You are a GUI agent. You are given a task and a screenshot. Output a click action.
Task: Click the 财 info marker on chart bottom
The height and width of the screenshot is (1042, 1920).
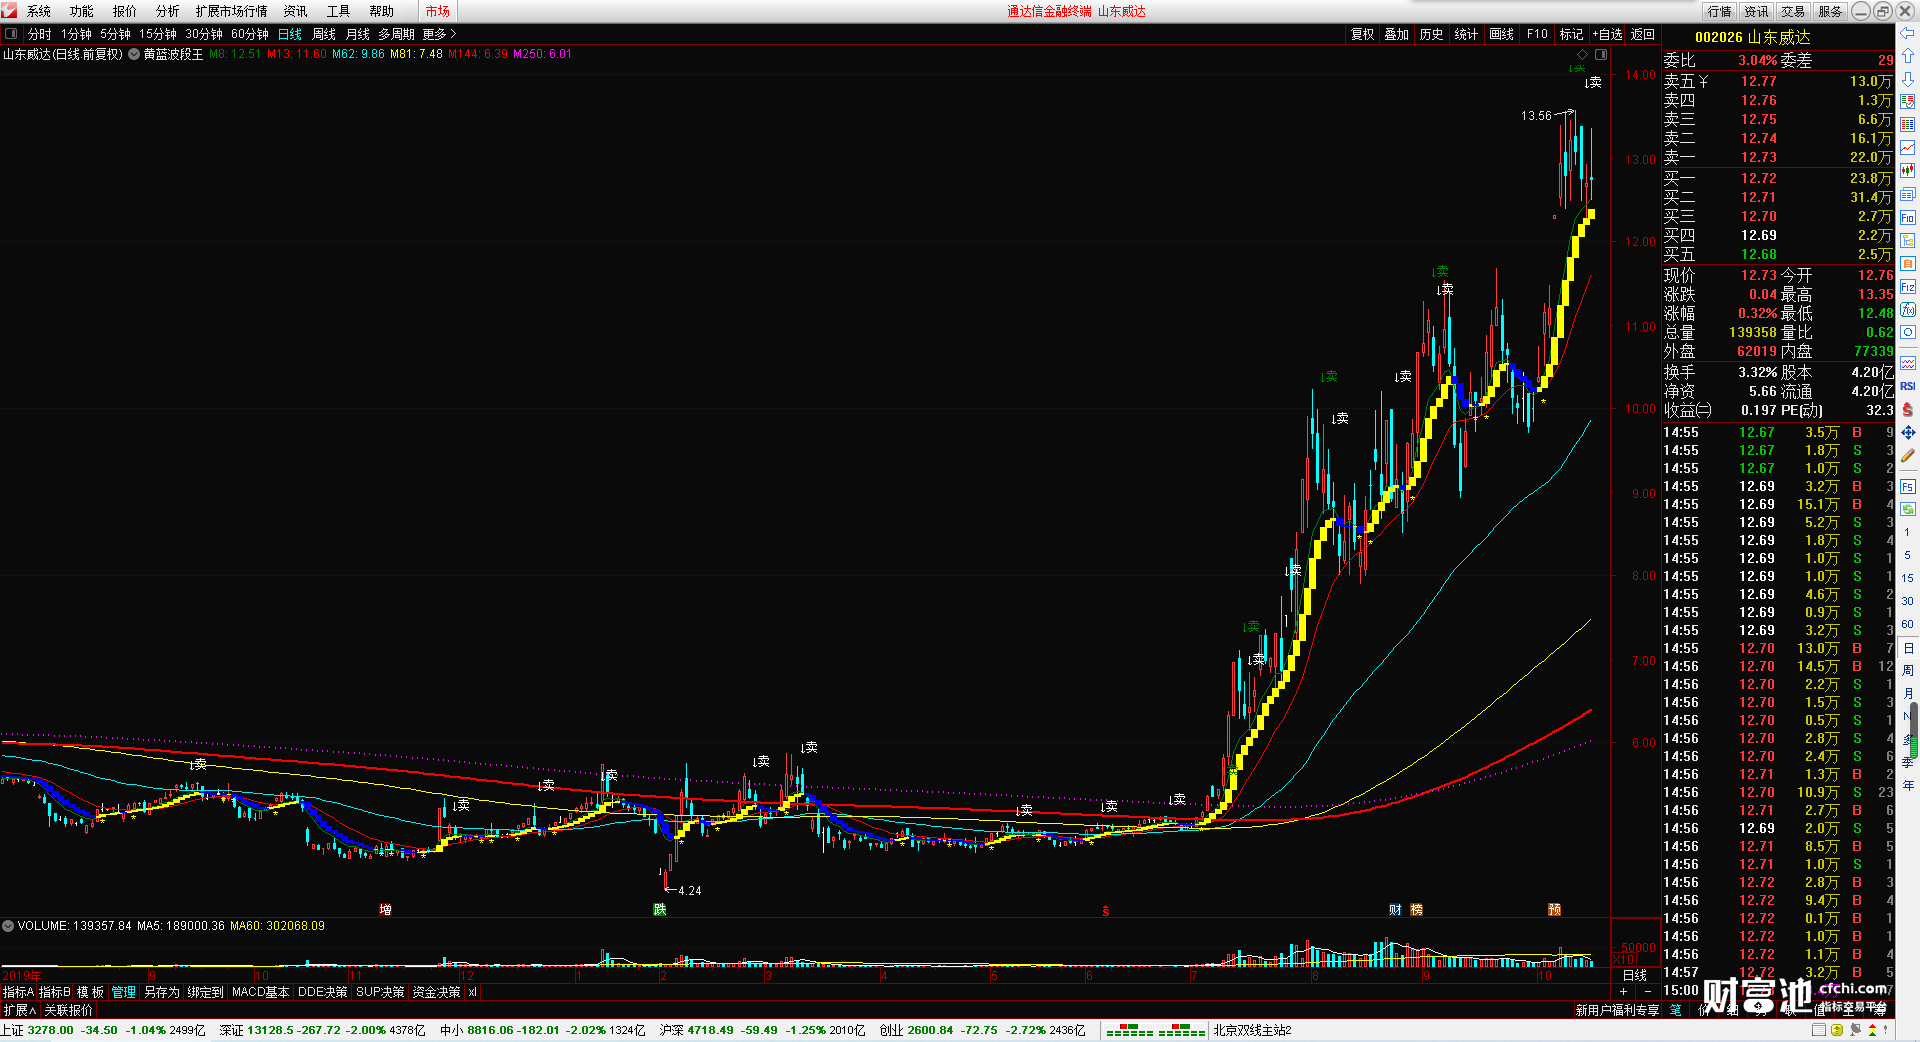tap(1395, 910)
